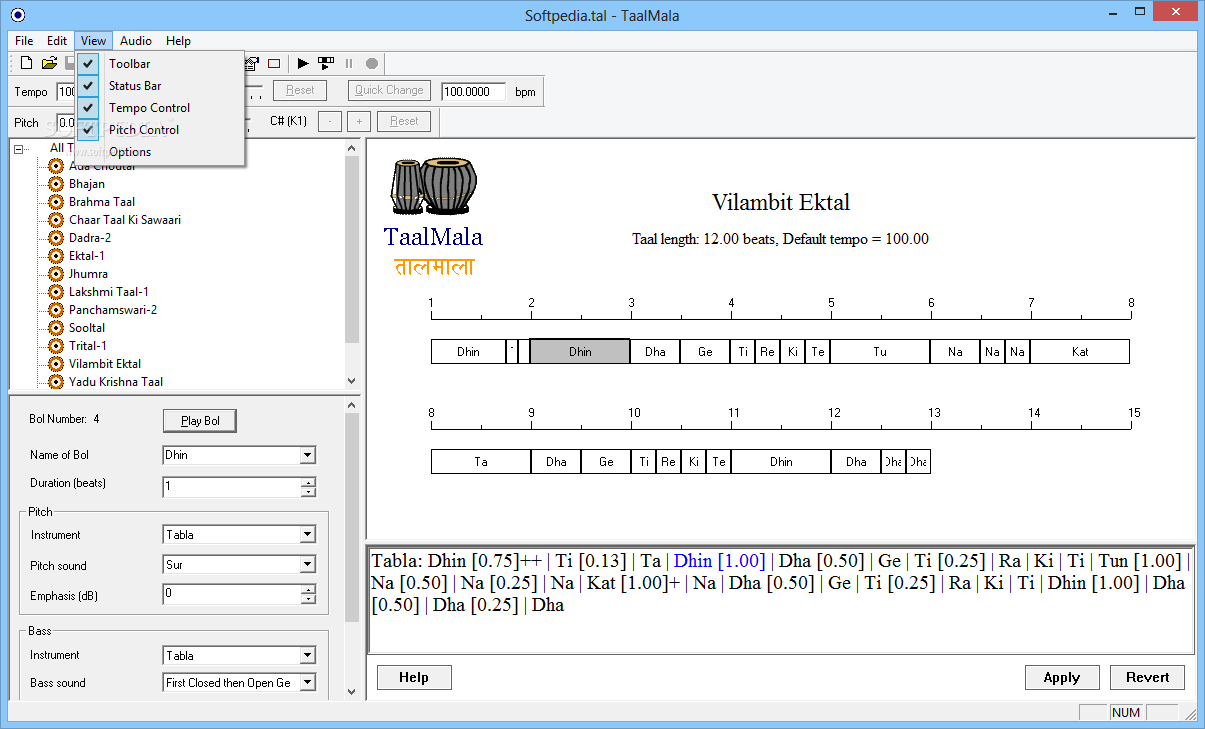Click the Emphasis dB input field
This screenshot has height=729, width=1205.
coord(232,595)
